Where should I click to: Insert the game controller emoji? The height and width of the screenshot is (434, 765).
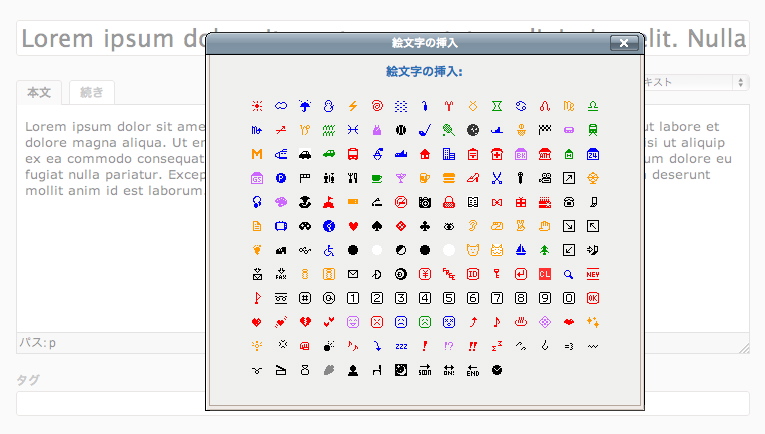tap(305, 226)
